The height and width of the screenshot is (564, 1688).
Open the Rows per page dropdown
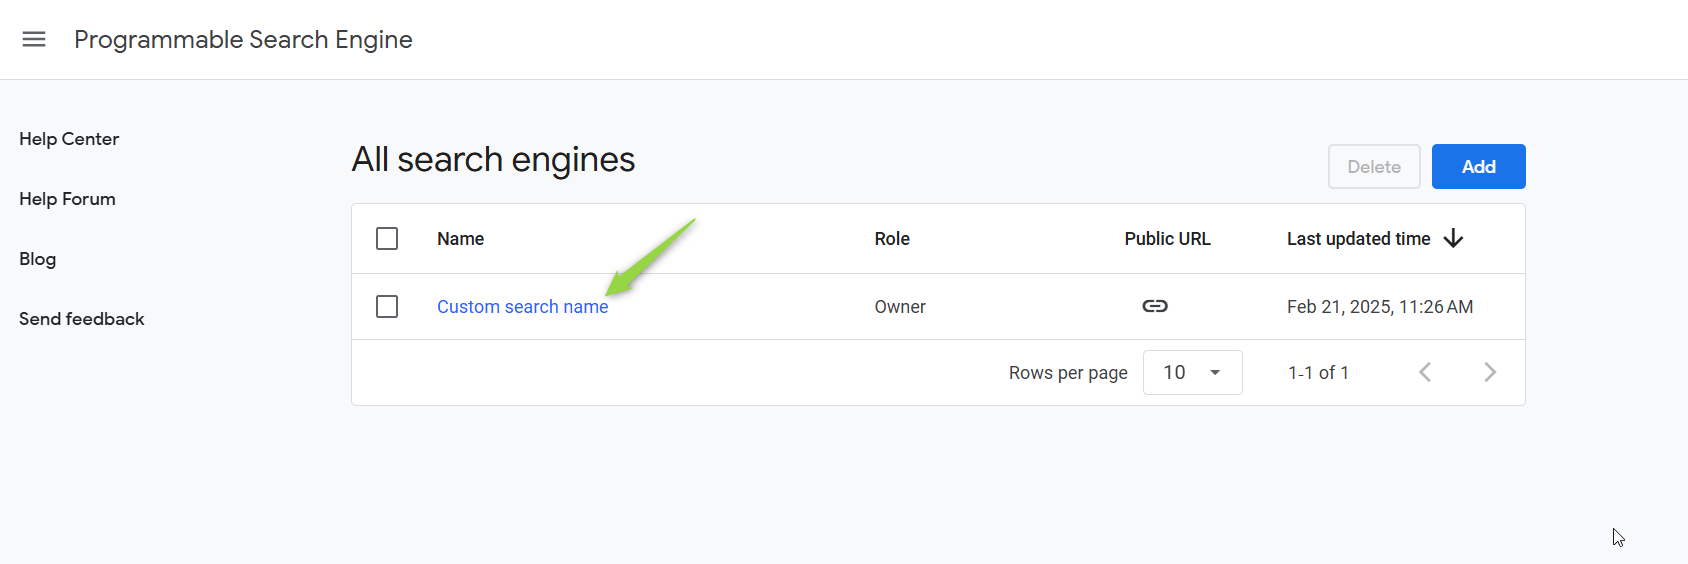(1192, 372)
